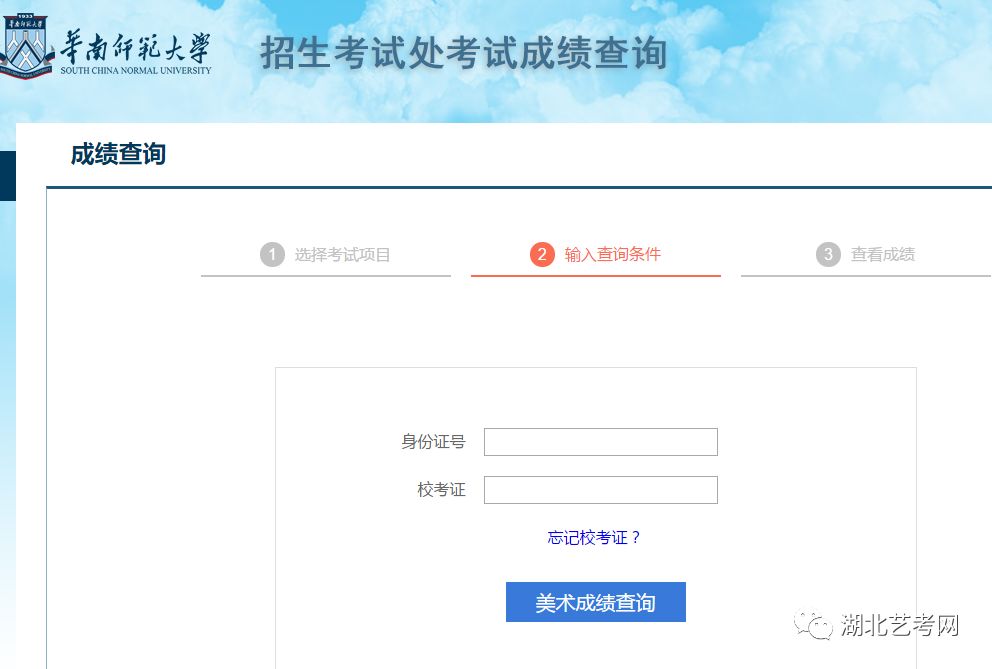Click the South China Normal University crest logo

click(x=27, y=46)
